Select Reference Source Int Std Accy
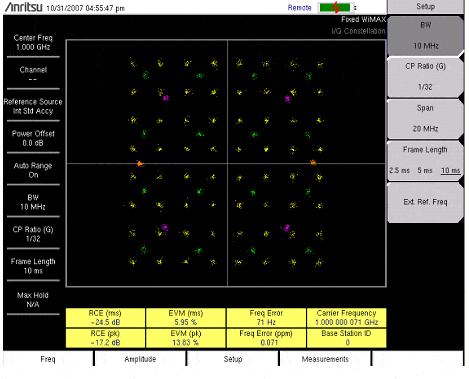Image resolution: width=469 pixels, height=379 pixels. coord(33,106)
